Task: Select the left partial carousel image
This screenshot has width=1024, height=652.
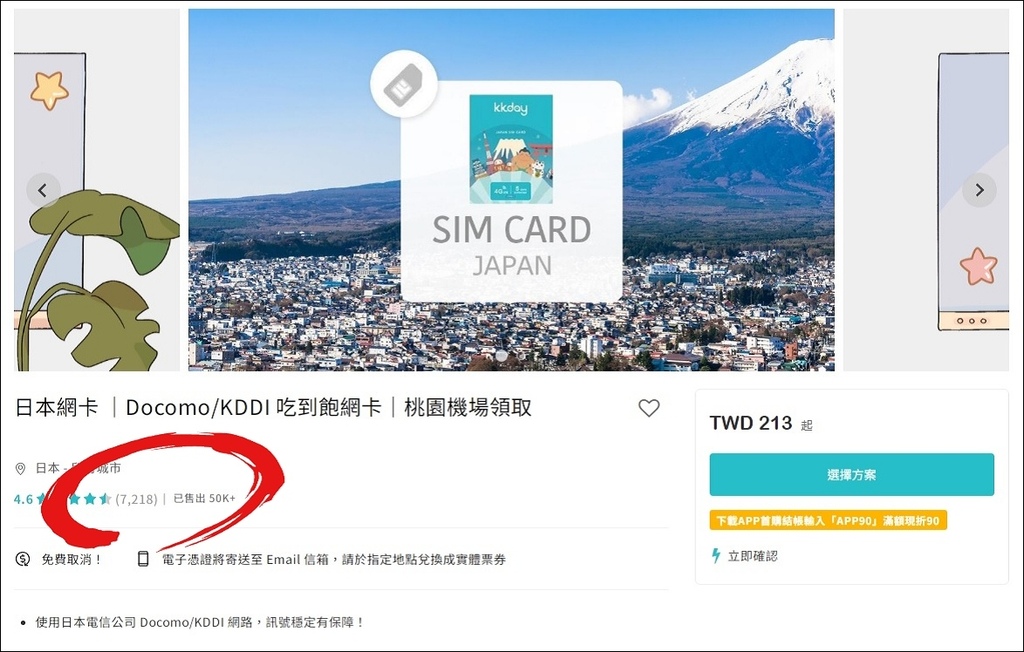Action: point(97,189)
